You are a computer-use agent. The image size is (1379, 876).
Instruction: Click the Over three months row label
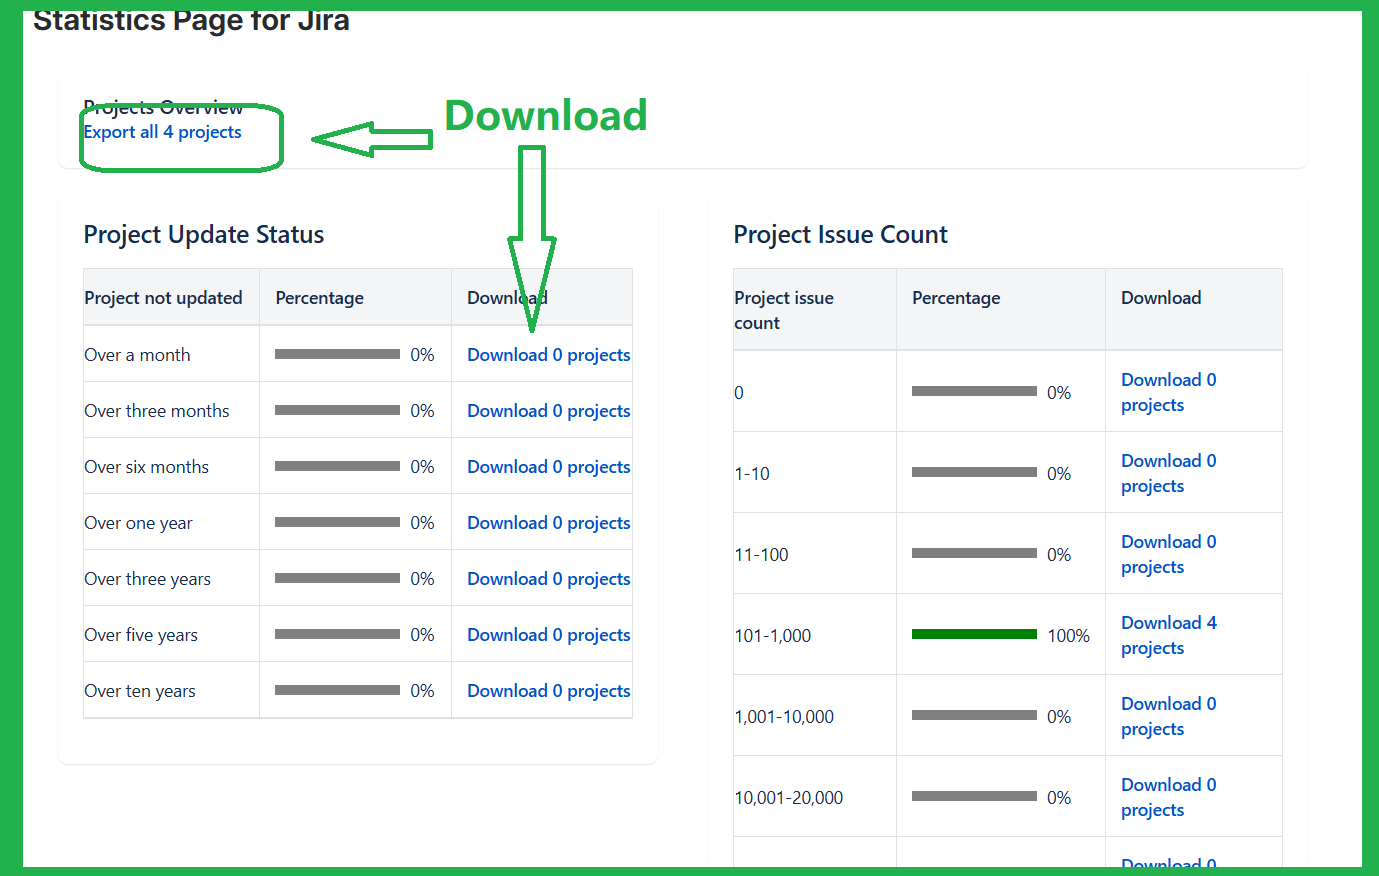(157, 411)
